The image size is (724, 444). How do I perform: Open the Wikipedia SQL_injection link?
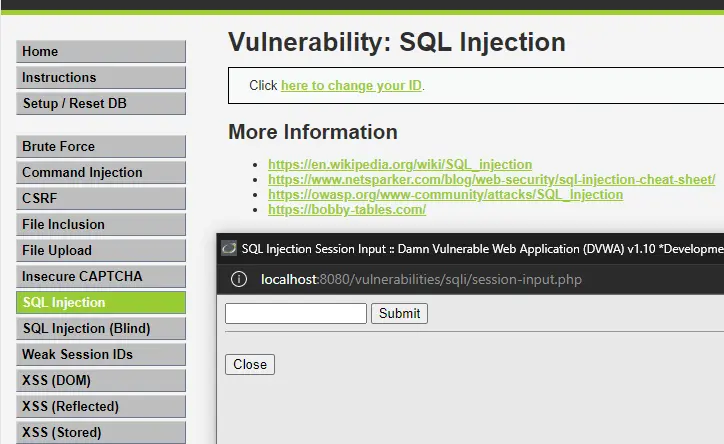click(x=400, y=164)
